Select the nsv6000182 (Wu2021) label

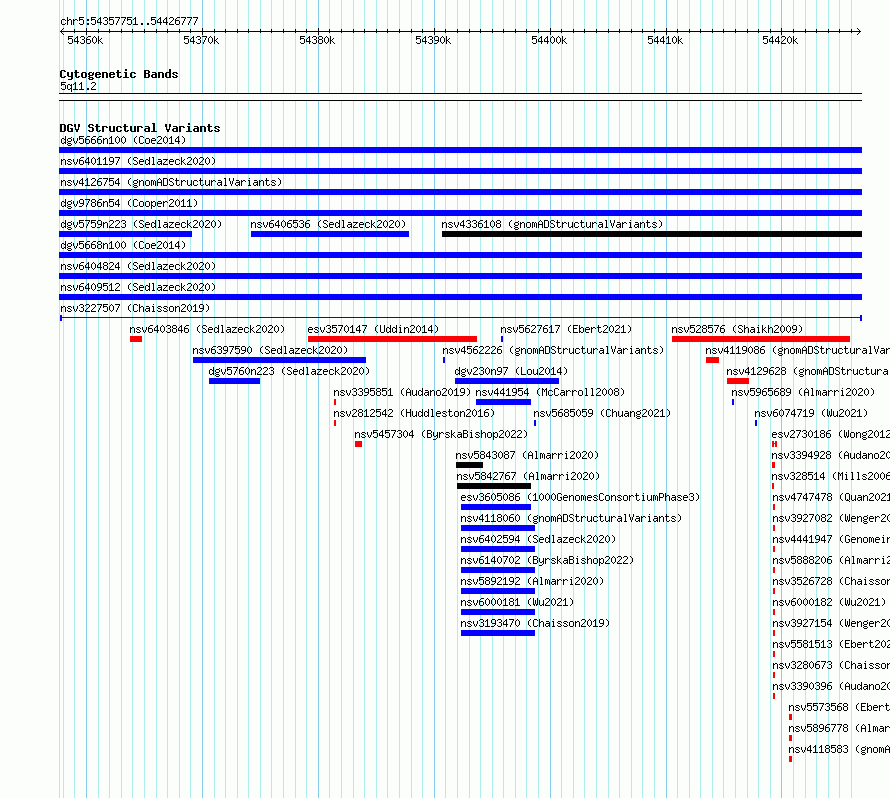click(829, 602)
